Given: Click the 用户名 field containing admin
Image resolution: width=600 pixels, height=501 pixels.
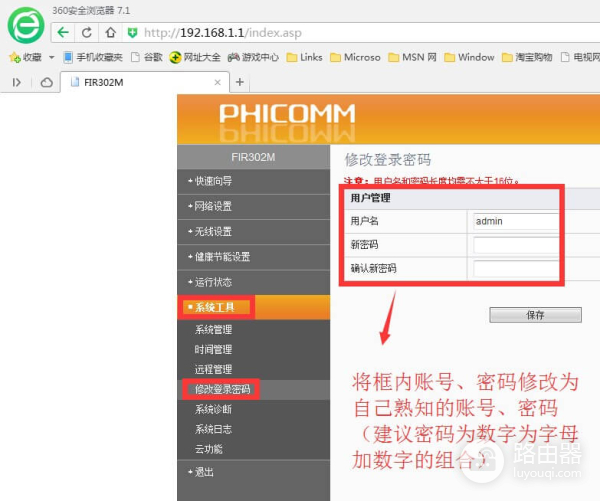Looking at the screenshot, I should [515, 221].
